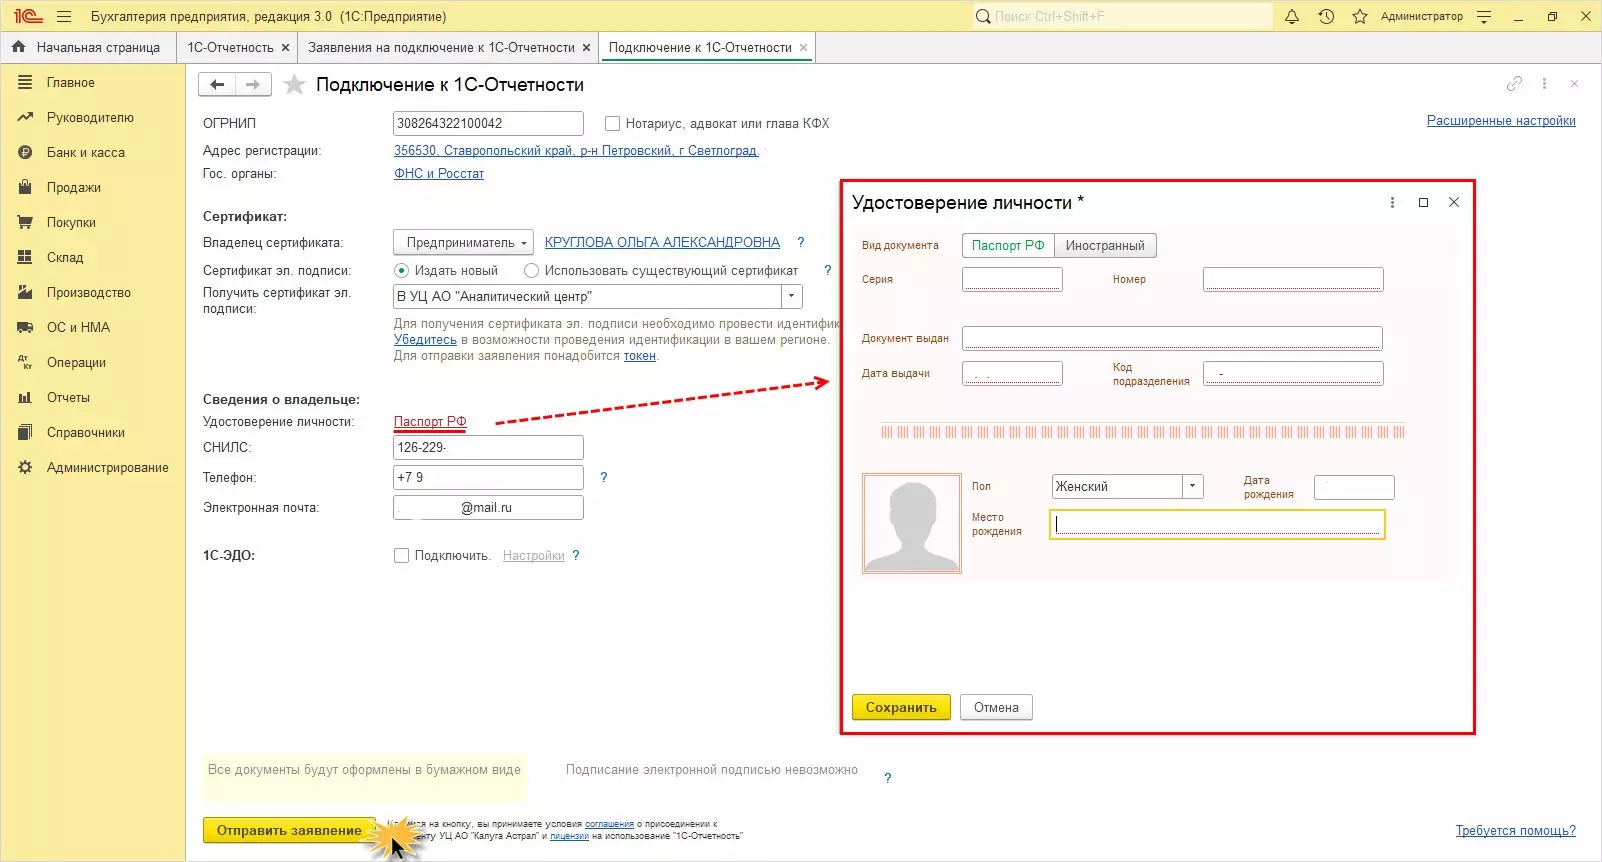Open Операции section
The height and width of the screenshot is (862, 1602).
[93, 363]
